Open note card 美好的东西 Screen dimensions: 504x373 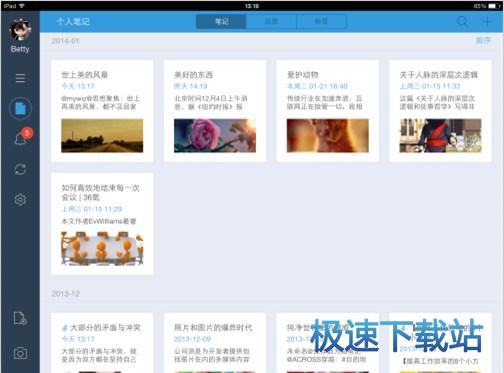215,111
